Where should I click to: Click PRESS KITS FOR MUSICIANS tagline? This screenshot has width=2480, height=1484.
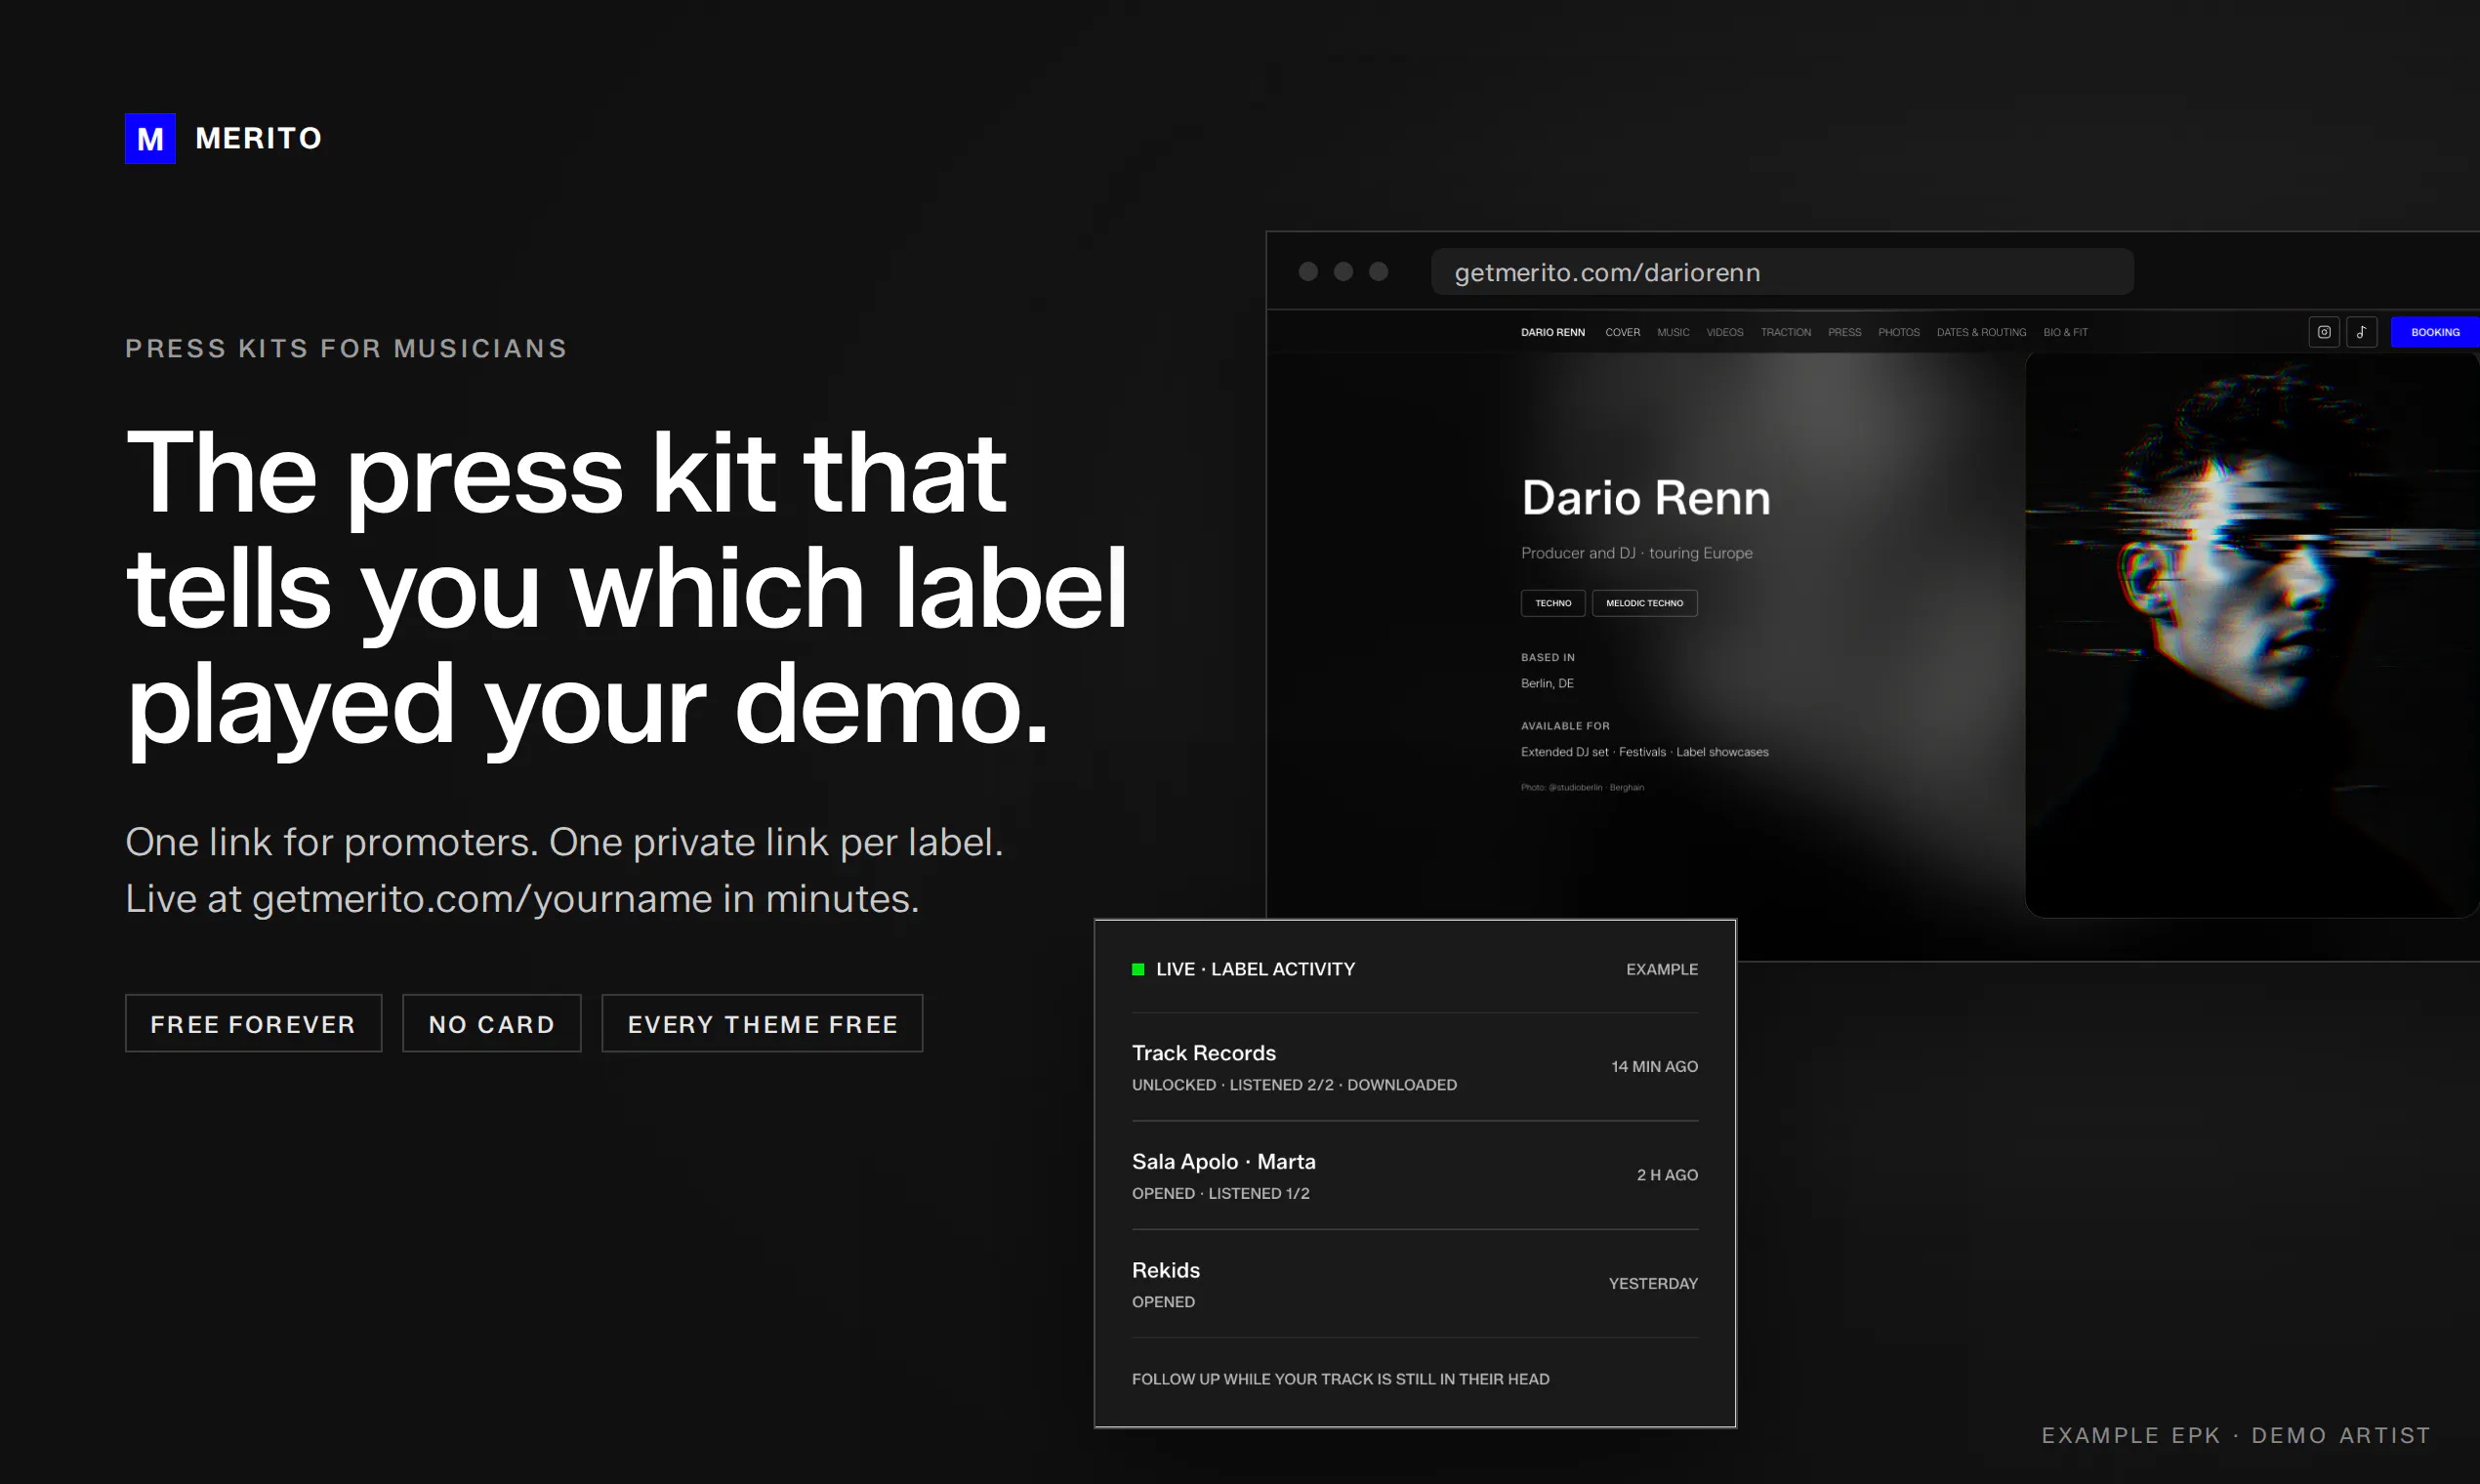point(346,348)
